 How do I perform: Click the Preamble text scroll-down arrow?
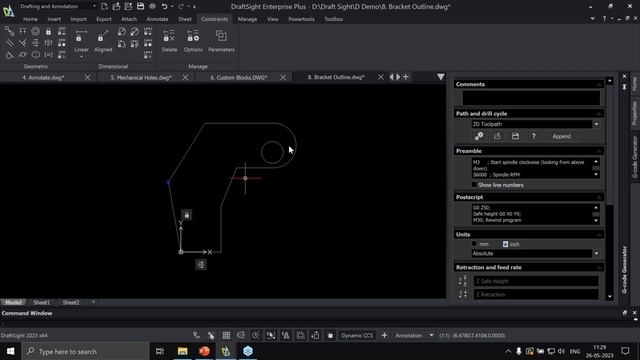tap(596, 175)
